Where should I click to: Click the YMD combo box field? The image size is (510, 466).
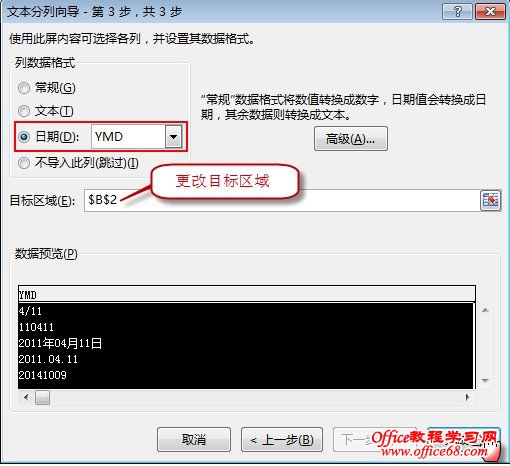137,136
